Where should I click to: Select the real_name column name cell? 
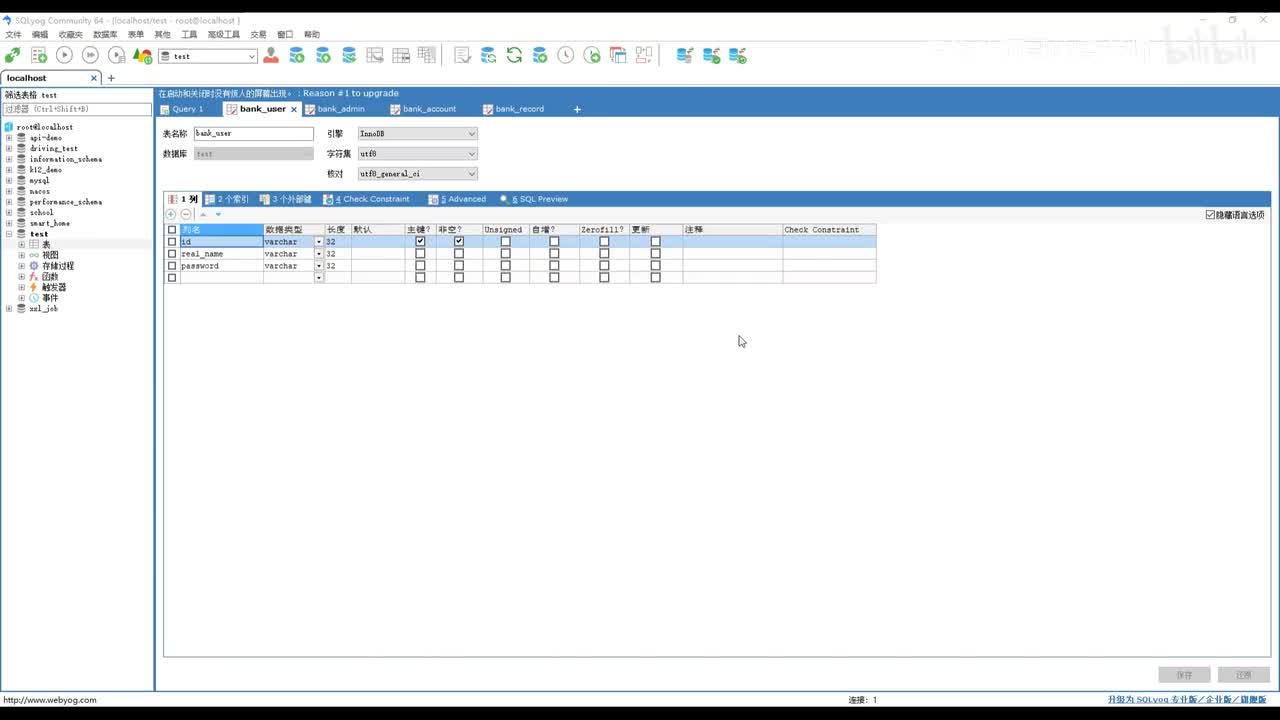pyautogui.click(x=221, y=254)
